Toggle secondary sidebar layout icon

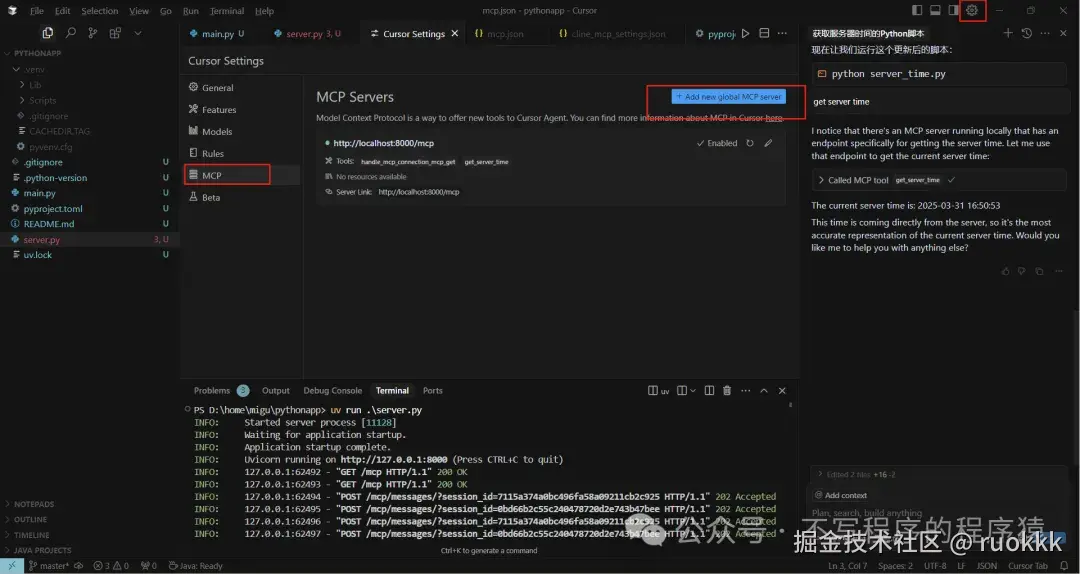[953, 10]
